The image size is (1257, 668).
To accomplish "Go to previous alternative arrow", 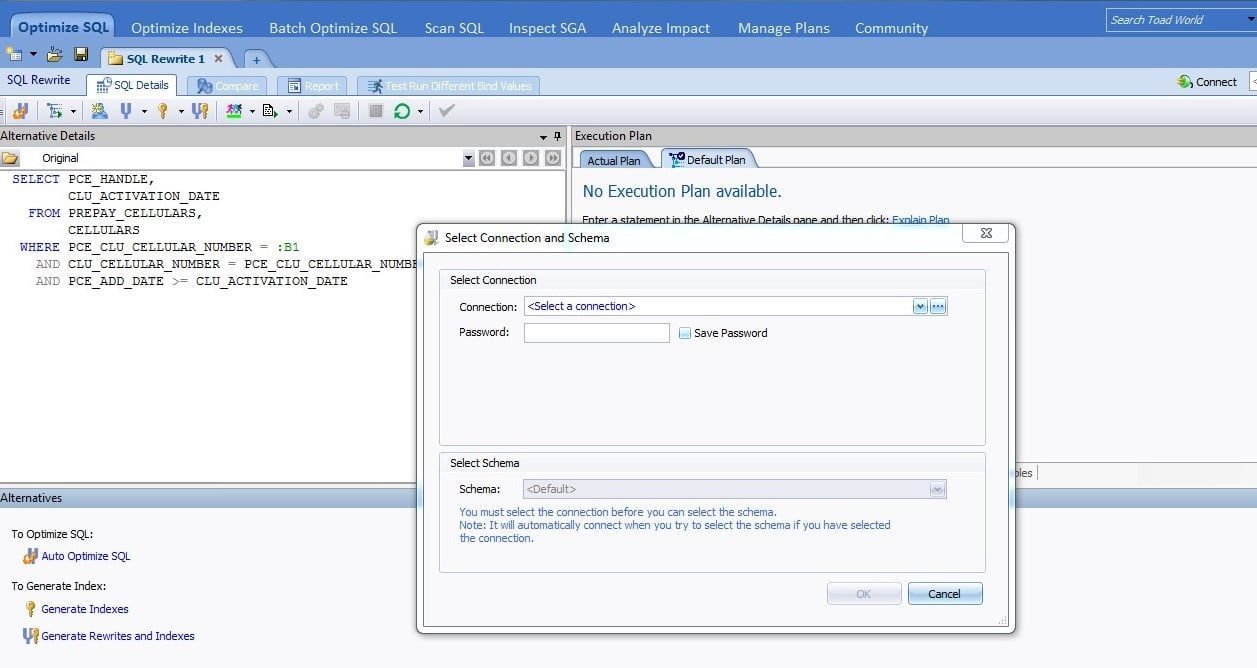I will [509, 158].
